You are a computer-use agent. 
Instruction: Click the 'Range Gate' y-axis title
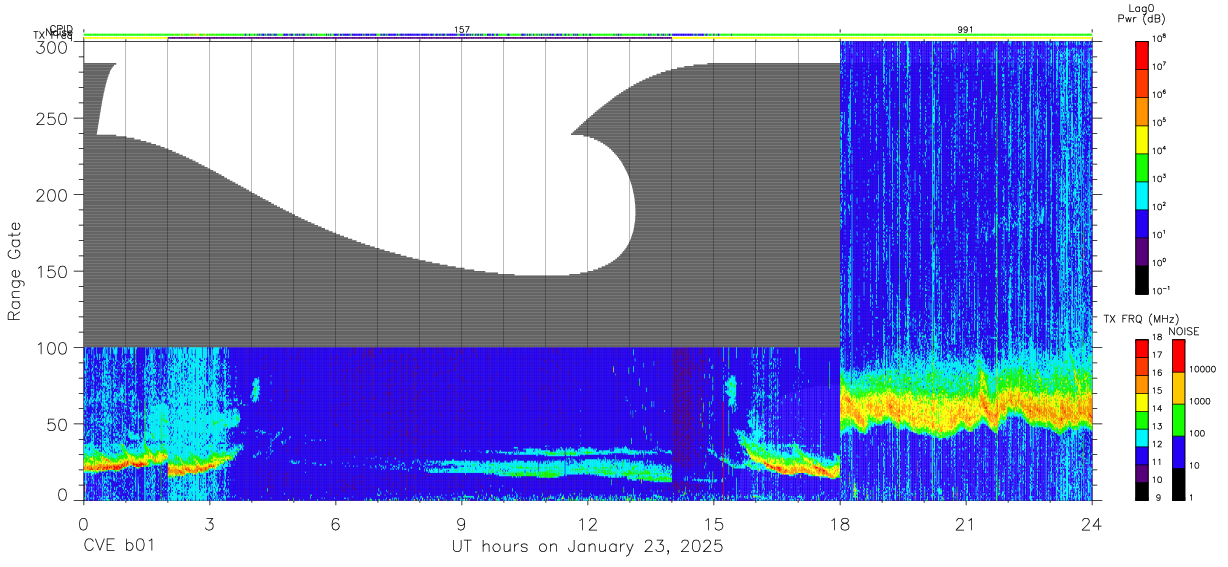pos(15,272)
